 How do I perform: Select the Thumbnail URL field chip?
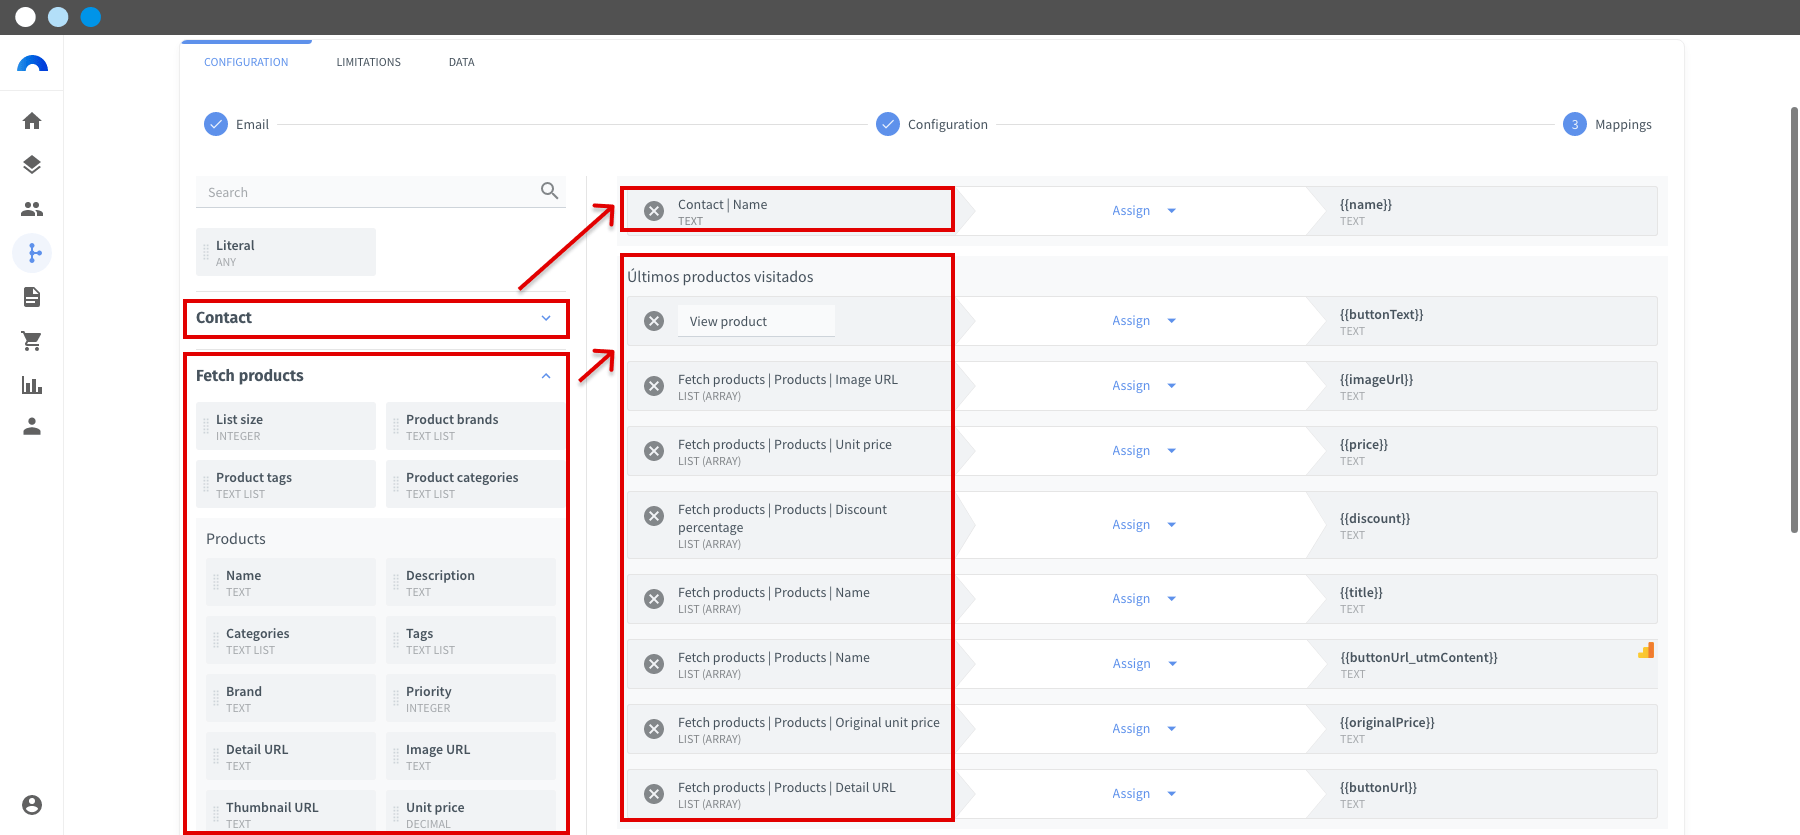tap(291, 812)
